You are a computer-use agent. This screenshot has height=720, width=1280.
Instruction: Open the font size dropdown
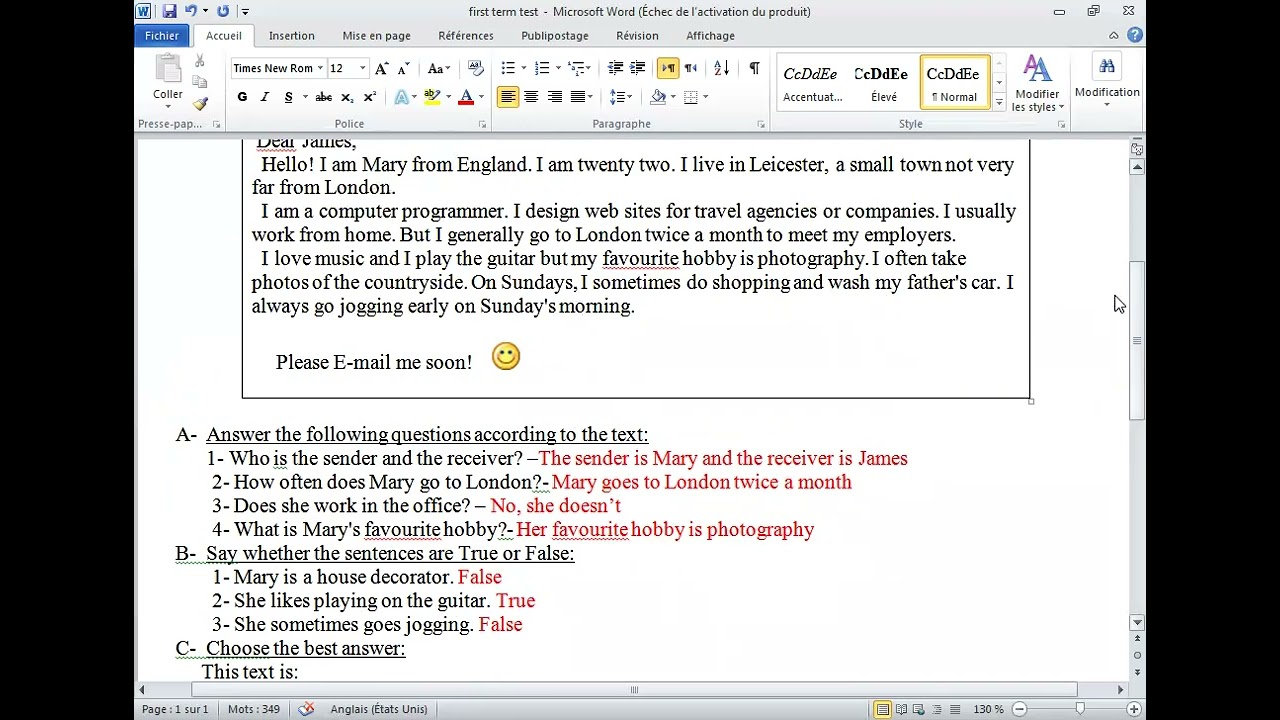point(362,68)
